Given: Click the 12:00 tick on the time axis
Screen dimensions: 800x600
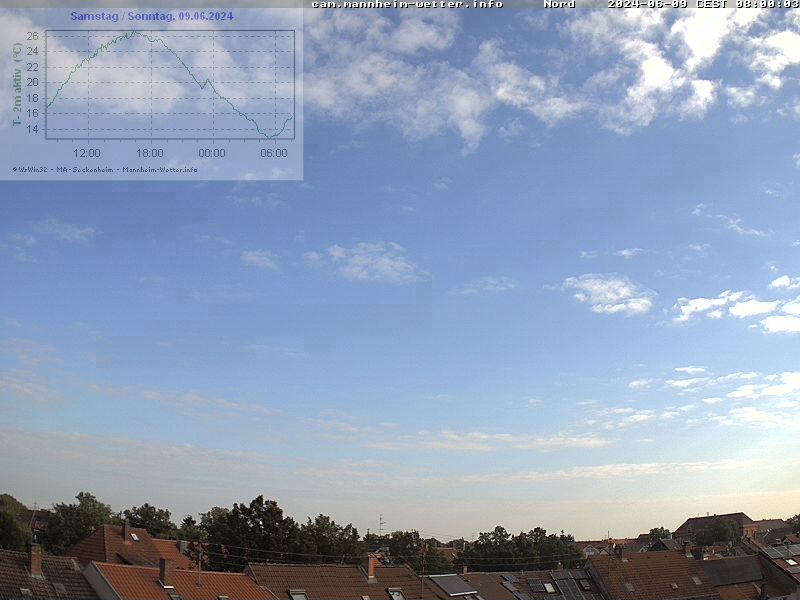Looking at the screenshot, I should coord(87,153).
